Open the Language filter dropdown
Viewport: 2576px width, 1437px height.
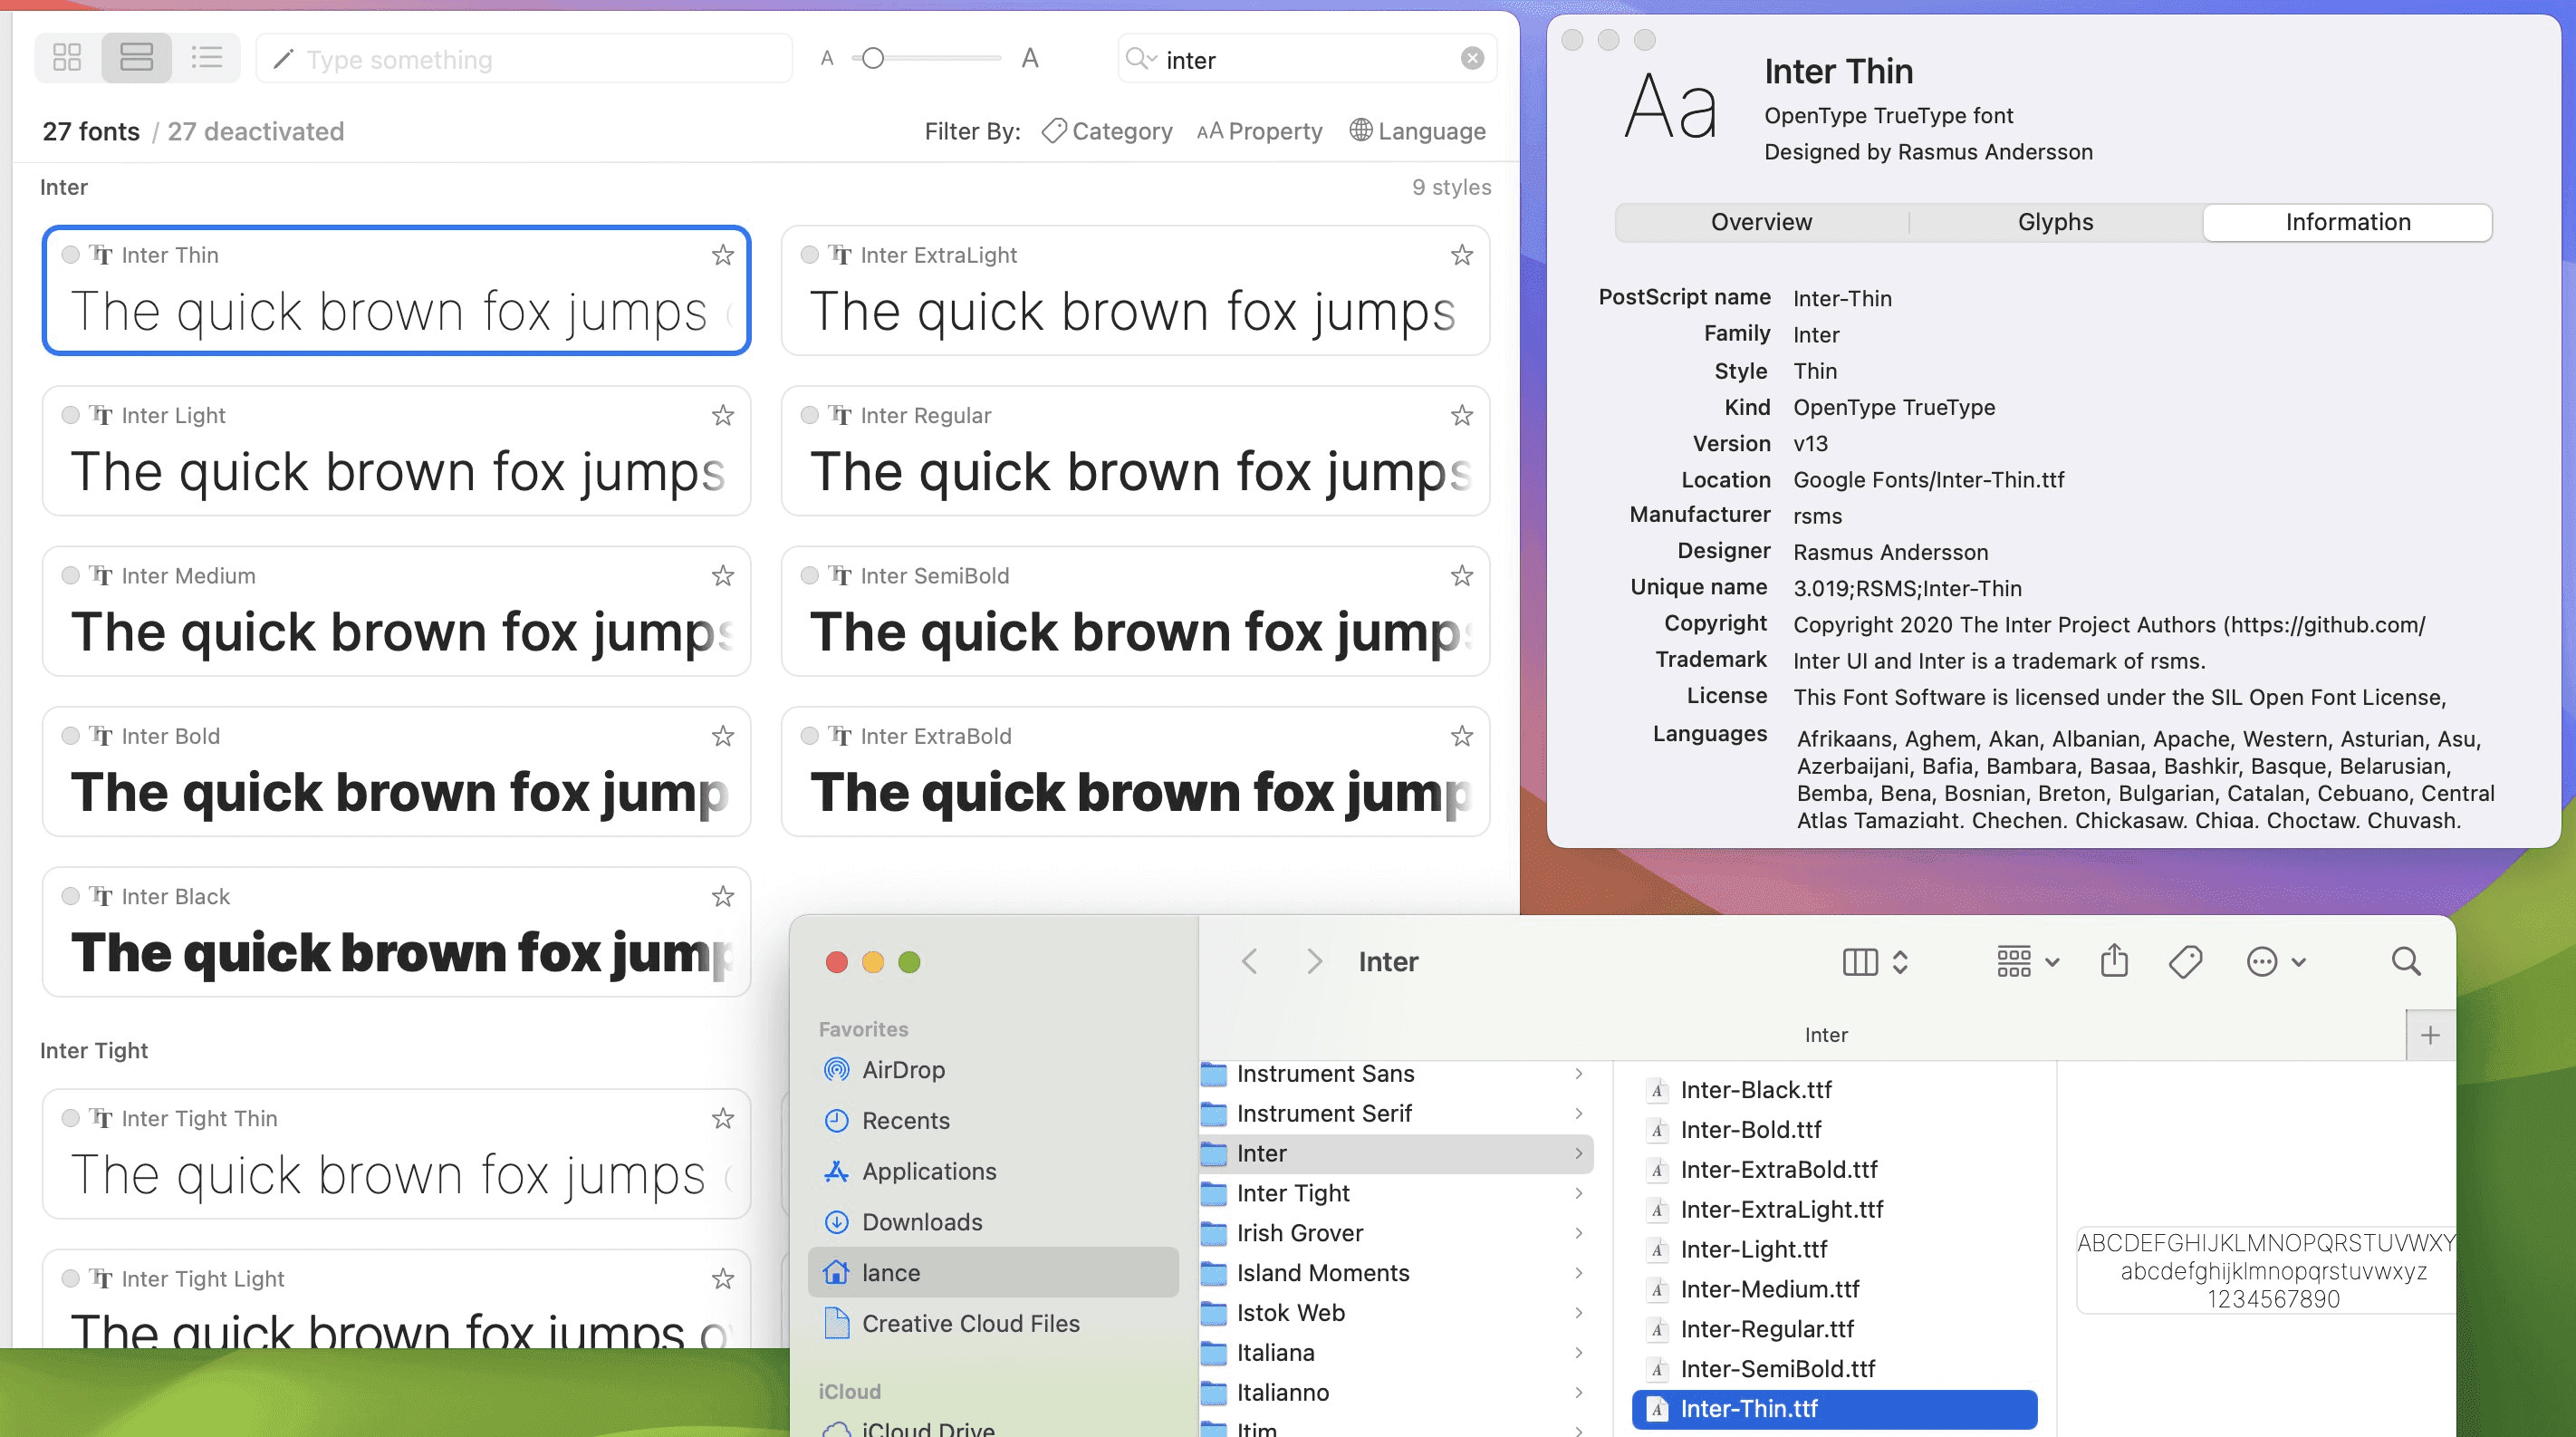1417,131
